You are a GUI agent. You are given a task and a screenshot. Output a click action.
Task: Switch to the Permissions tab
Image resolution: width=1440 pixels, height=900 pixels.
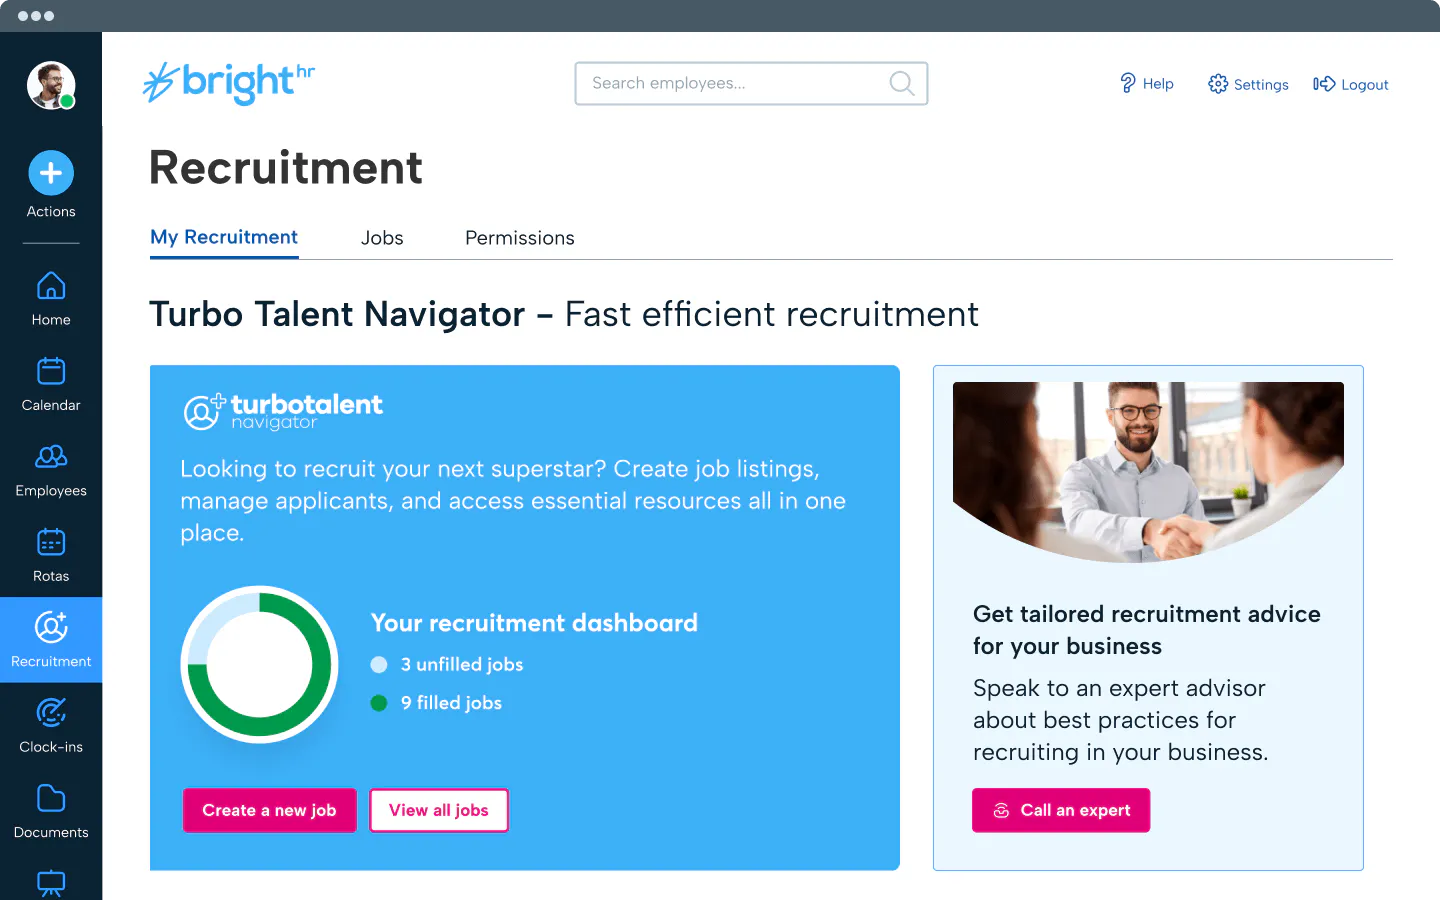click(520, 238)
